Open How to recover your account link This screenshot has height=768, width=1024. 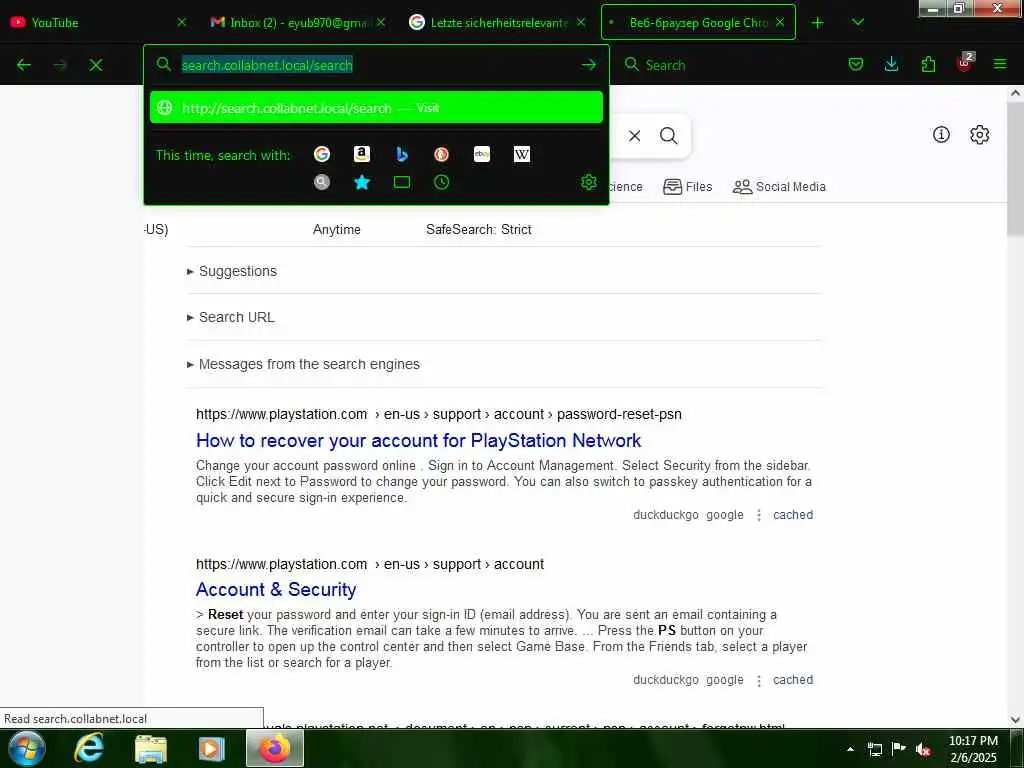tap(419, 441)
